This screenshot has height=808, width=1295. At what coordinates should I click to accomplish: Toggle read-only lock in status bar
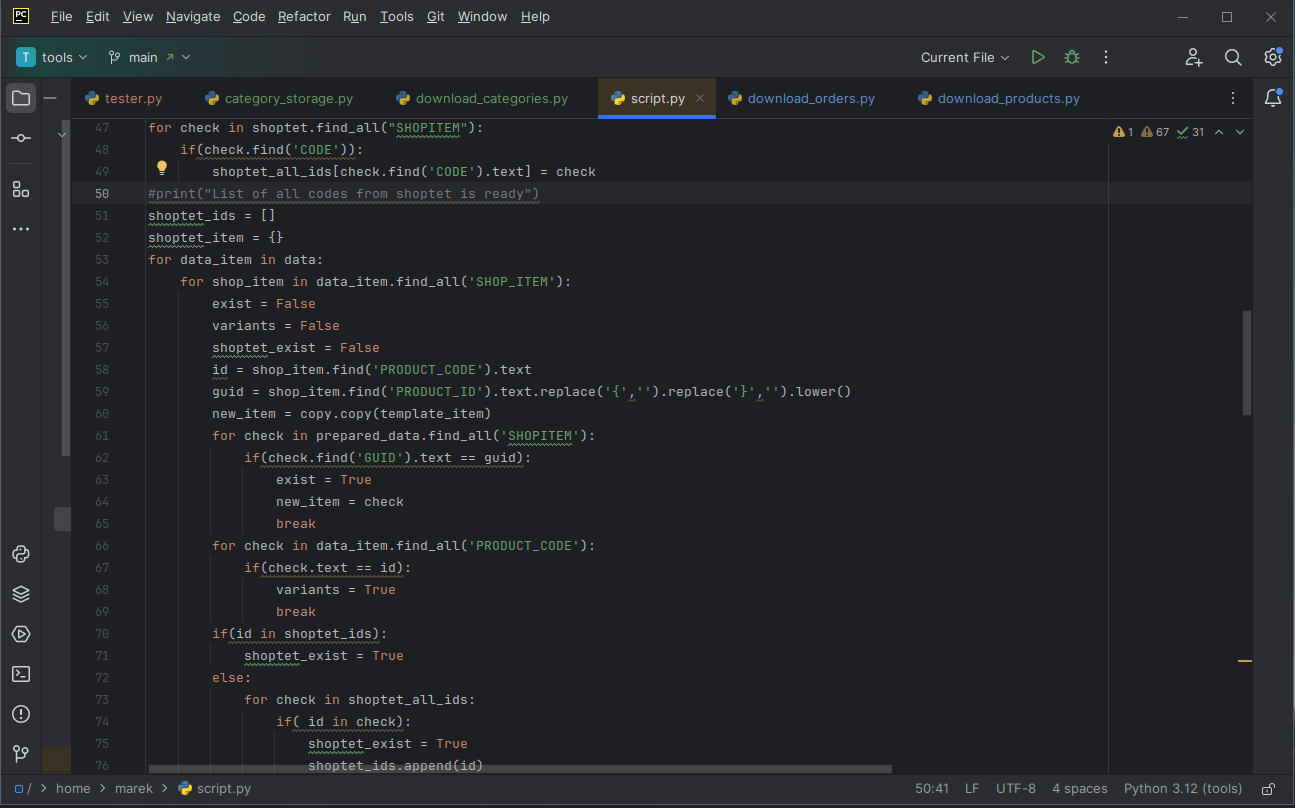point(1268,789)
